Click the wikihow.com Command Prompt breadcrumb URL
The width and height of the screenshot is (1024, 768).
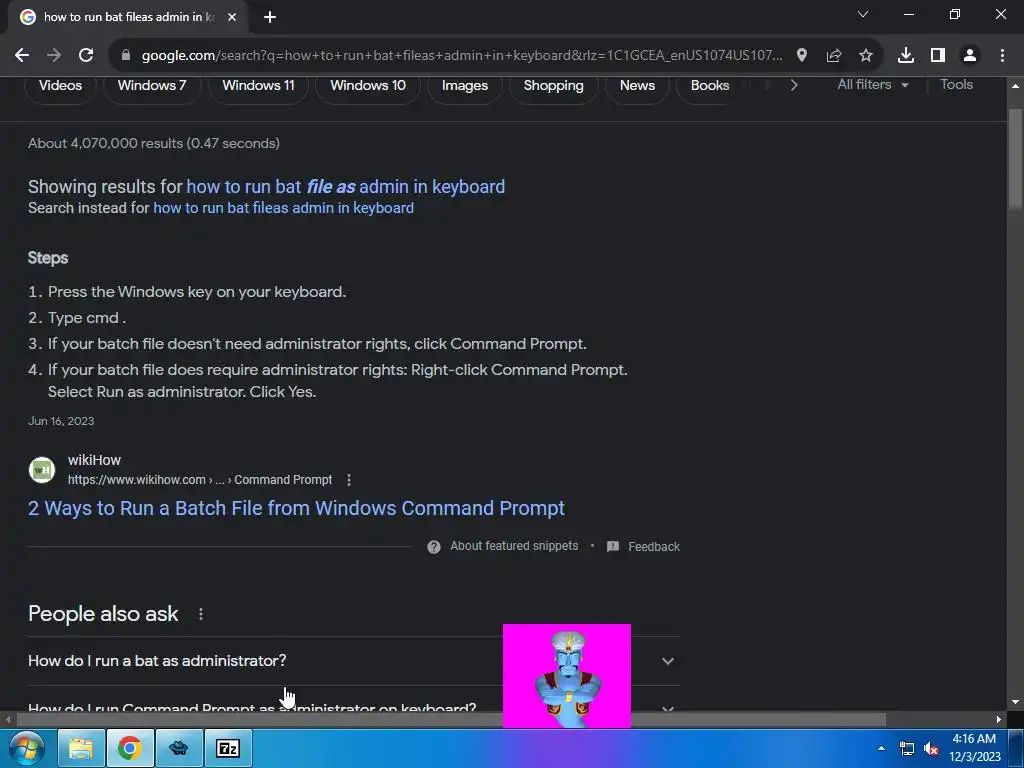pos(200,480)
